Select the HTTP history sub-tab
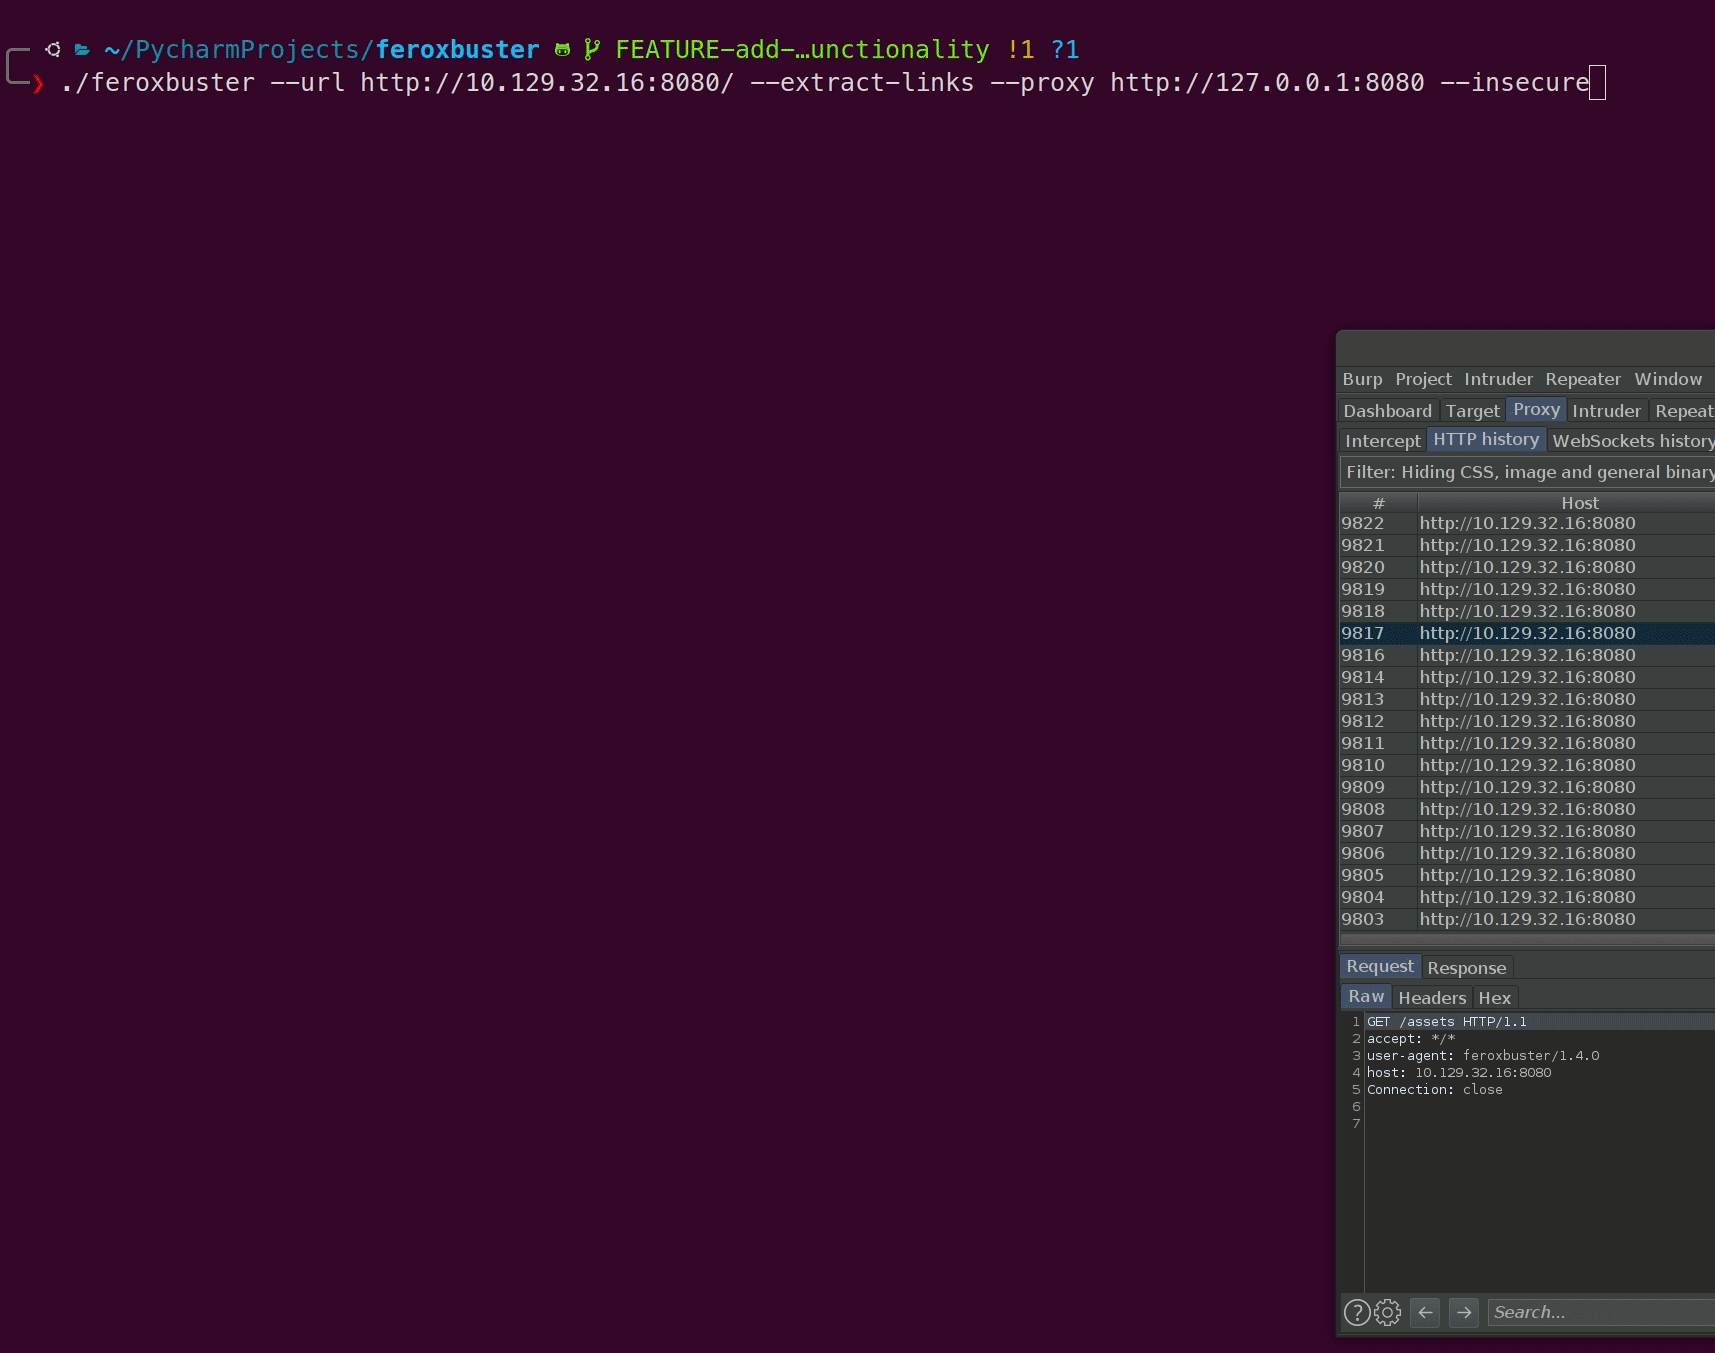The image size is (1715, 1353). click(1486, 440)
